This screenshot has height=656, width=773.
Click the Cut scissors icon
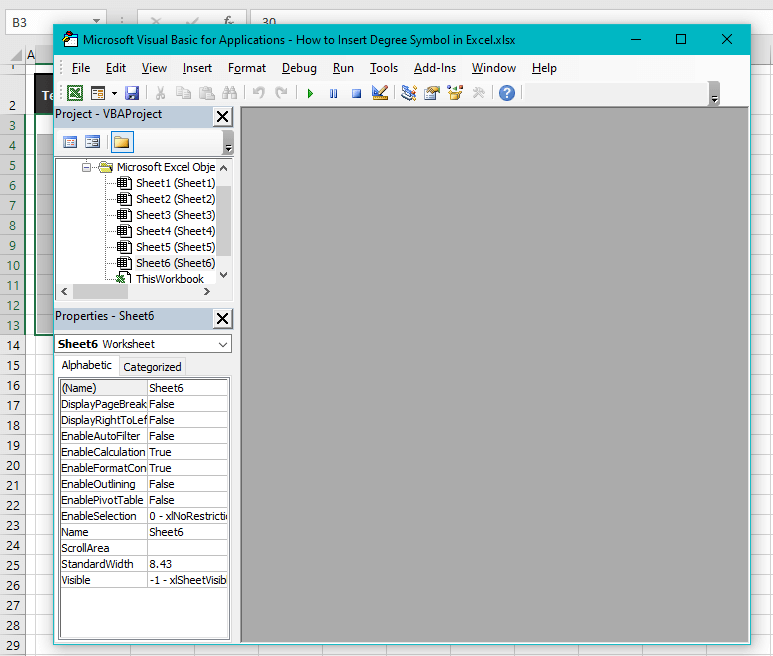point(160,93)
